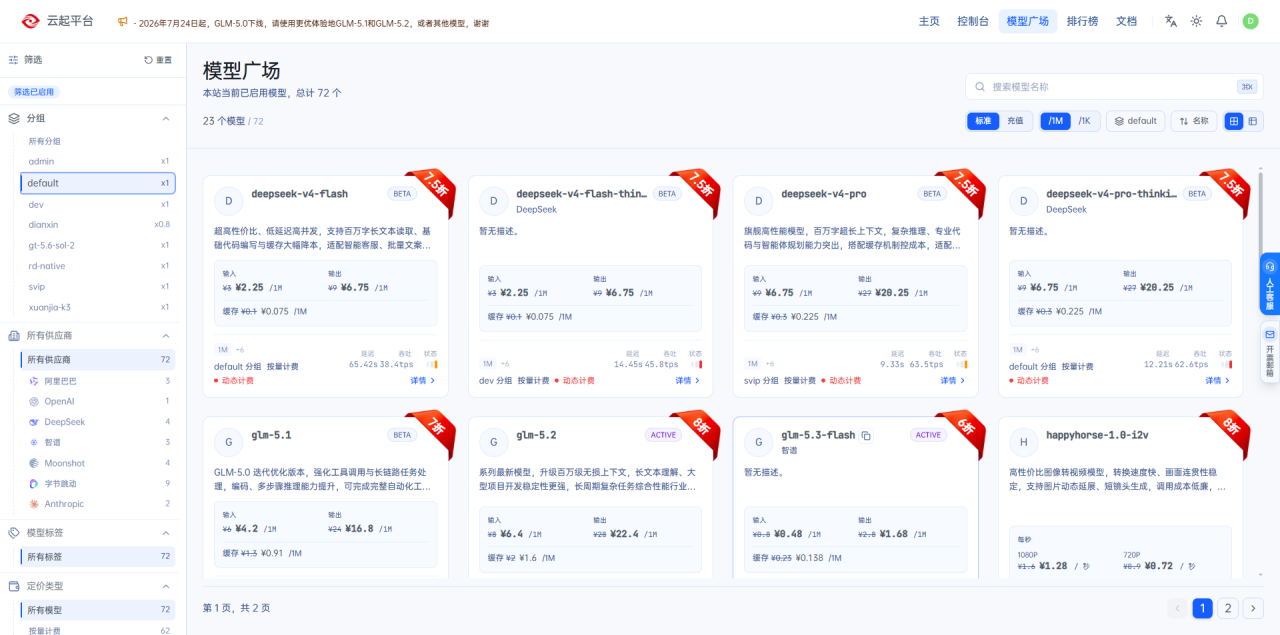Image resolution: width=1280 pixels, height=635 pixels.
Task: Open 开票邮箱 envelope side widget
Action: coord(1270,353)
